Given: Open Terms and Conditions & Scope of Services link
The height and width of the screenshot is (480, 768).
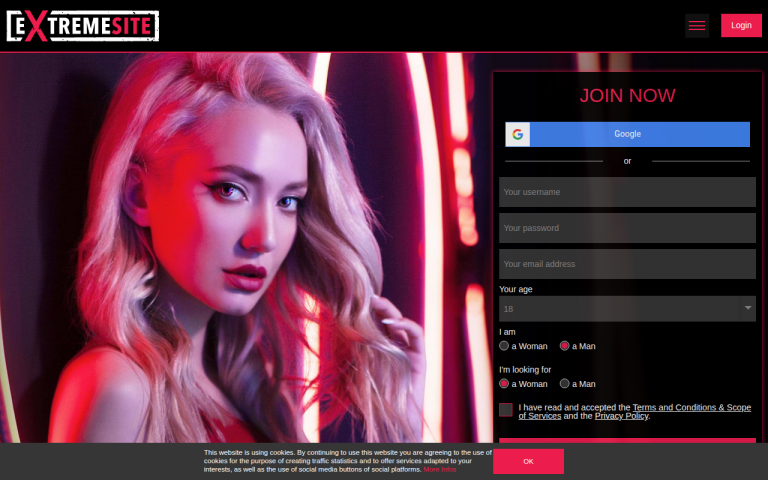Looking at the screenshot, I should [x=635, y=411].
